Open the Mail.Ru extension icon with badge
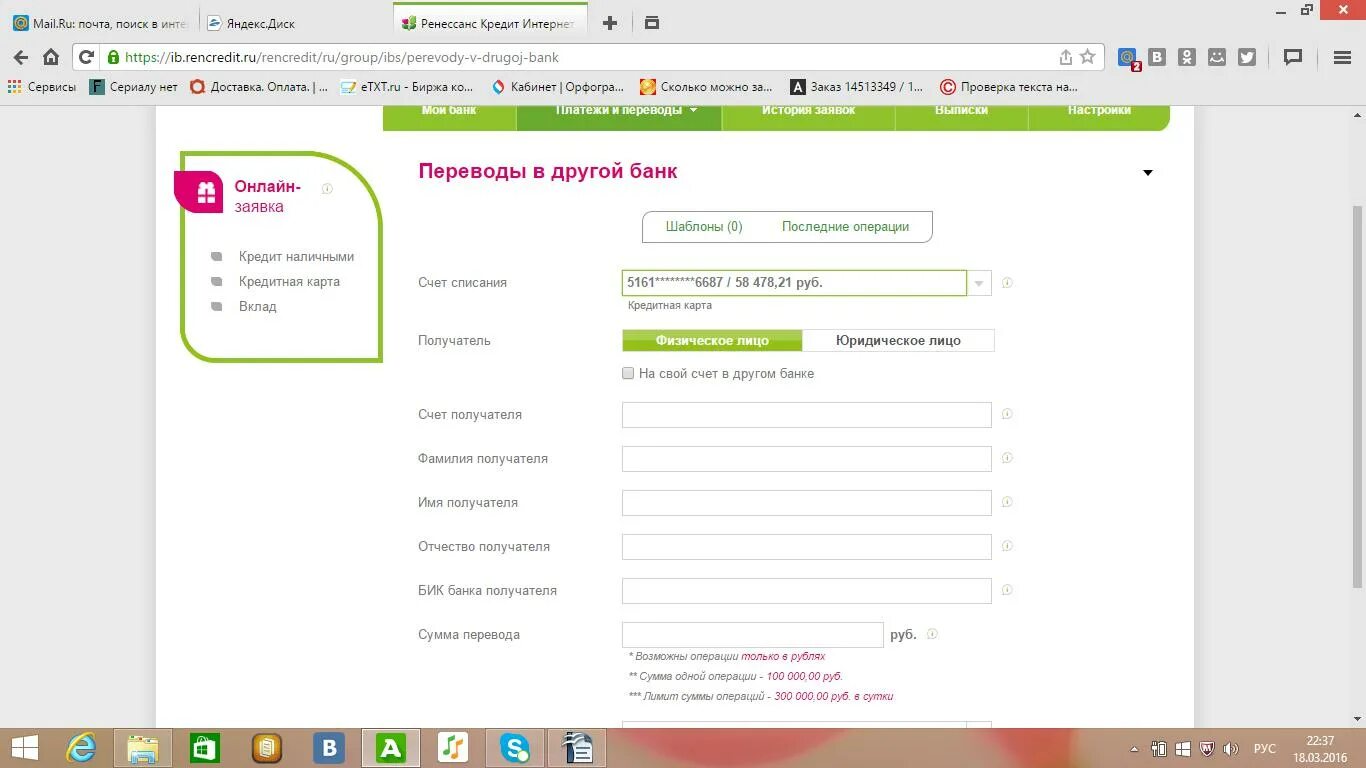Screen dimensions: 1366x768 1128,58
